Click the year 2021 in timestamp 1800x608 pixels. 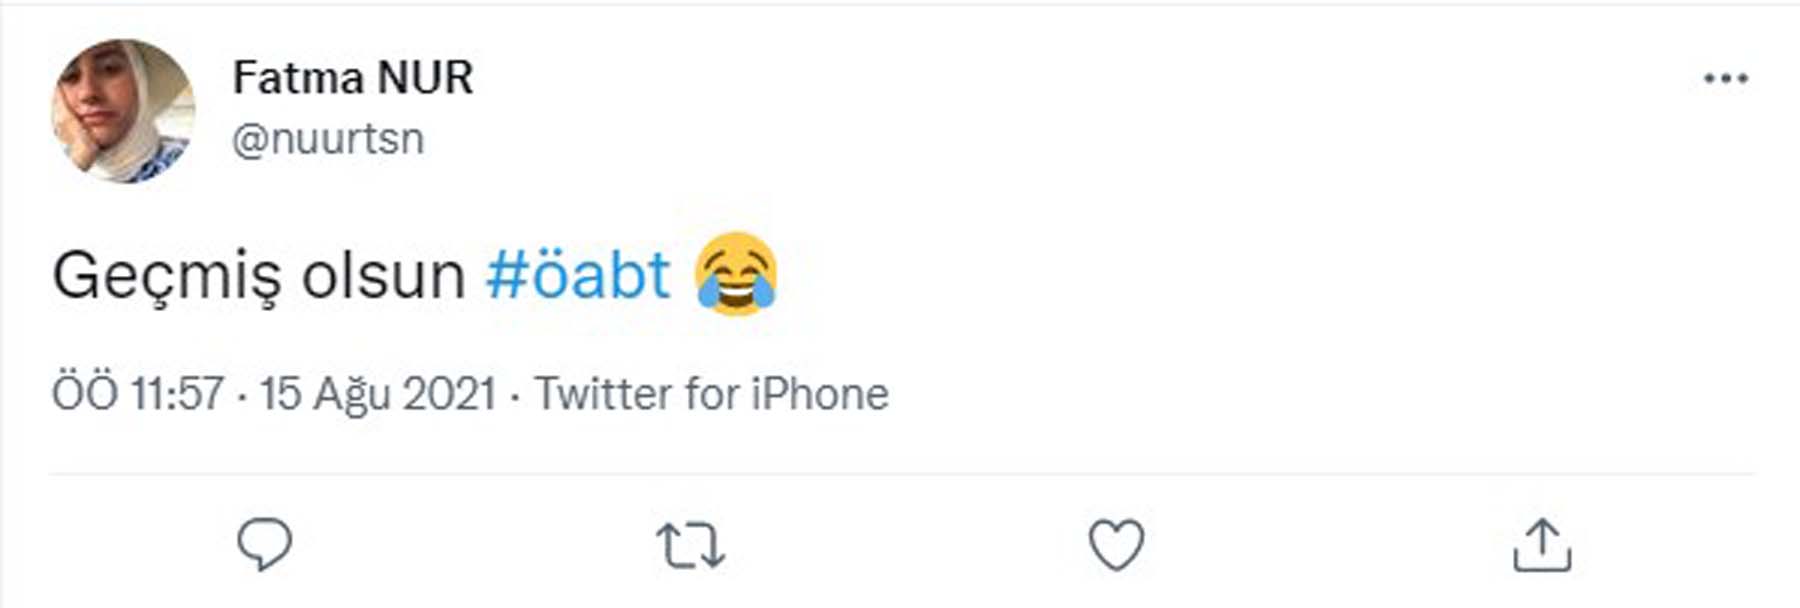pos(449,394)
